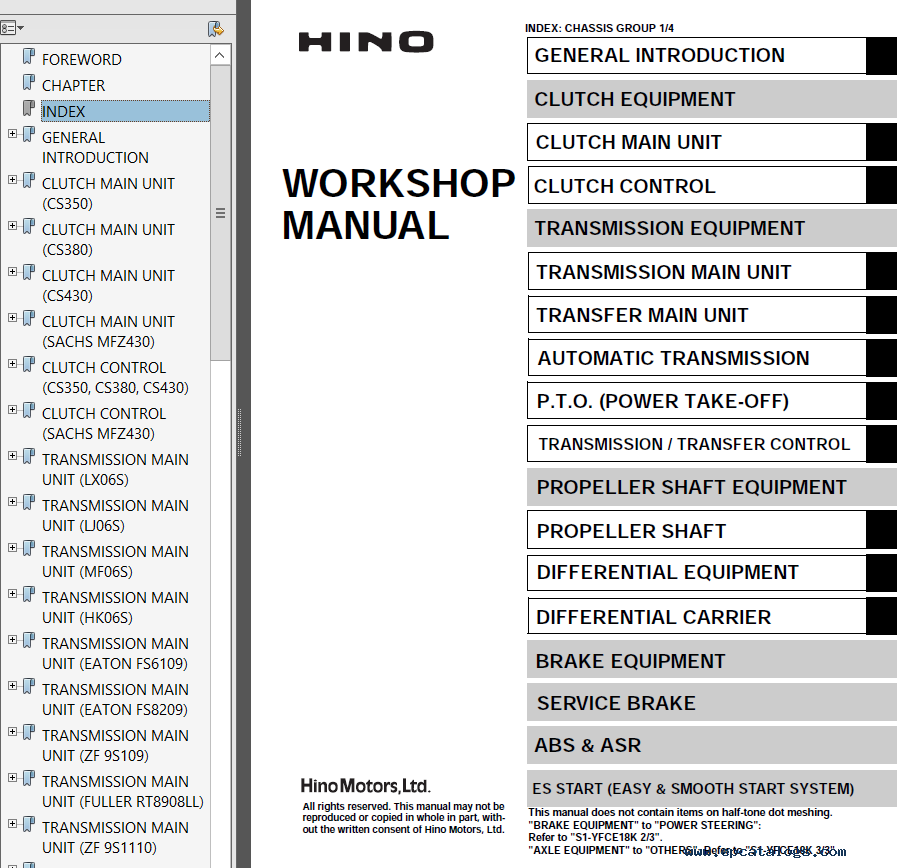Image resolution: width=897 pixels, height=868 pixels.
Task: Expand CLUTCH MAIN UNIT (SACHS MFZ430) bookmark
Action: click(x=13, y=318)
